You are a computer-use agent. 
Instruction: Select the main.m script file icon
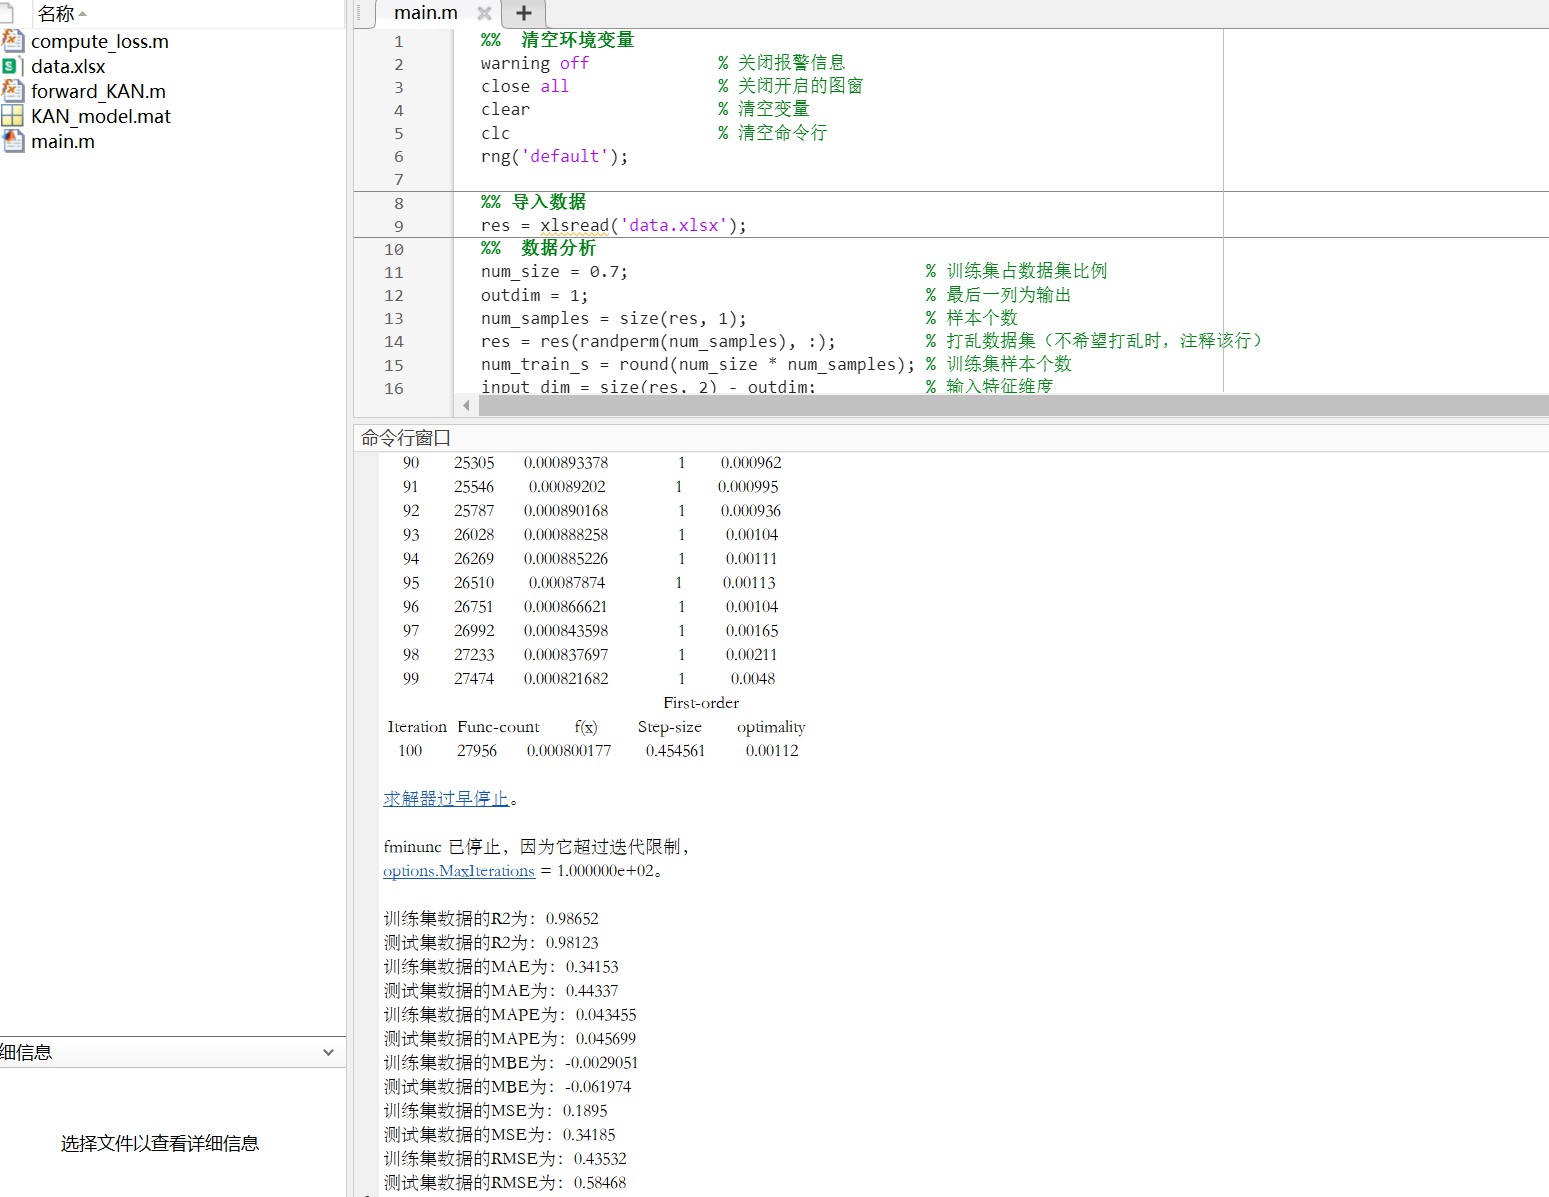coord(12,141)
